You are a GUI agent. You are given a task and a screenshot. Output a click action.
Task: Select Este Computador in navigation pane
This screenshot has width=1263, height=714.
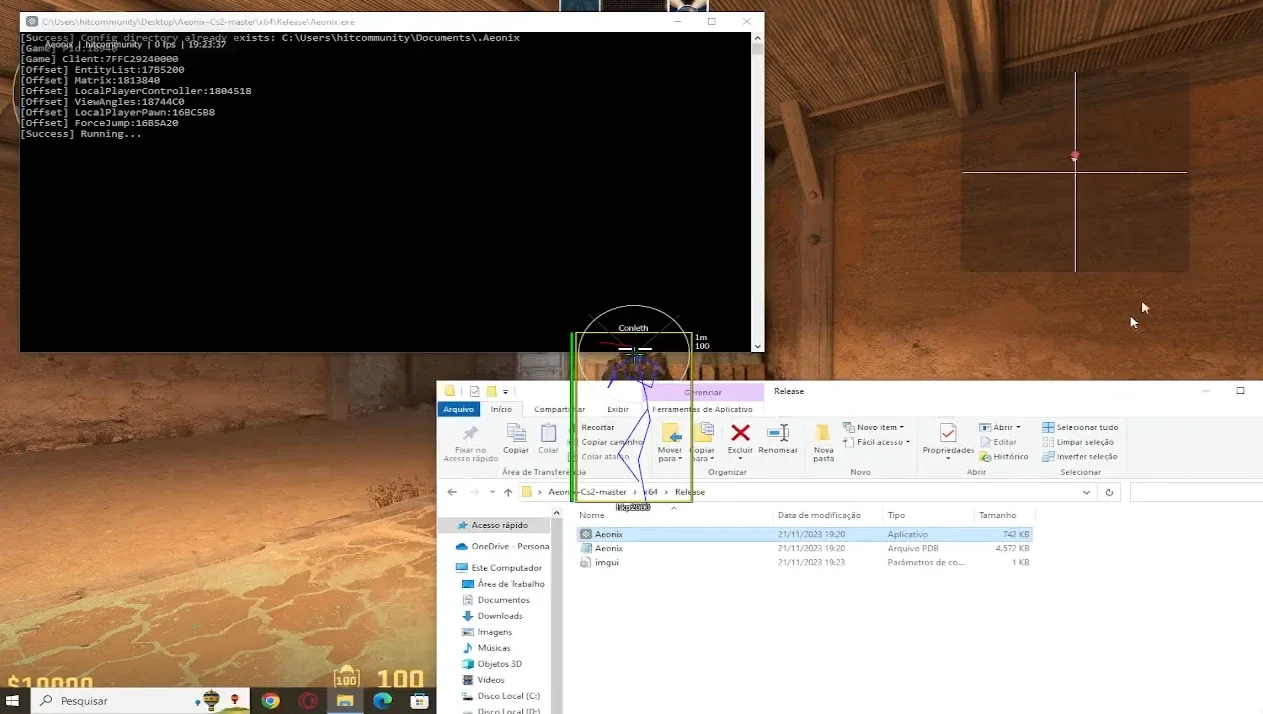click(x=497, y=568)
